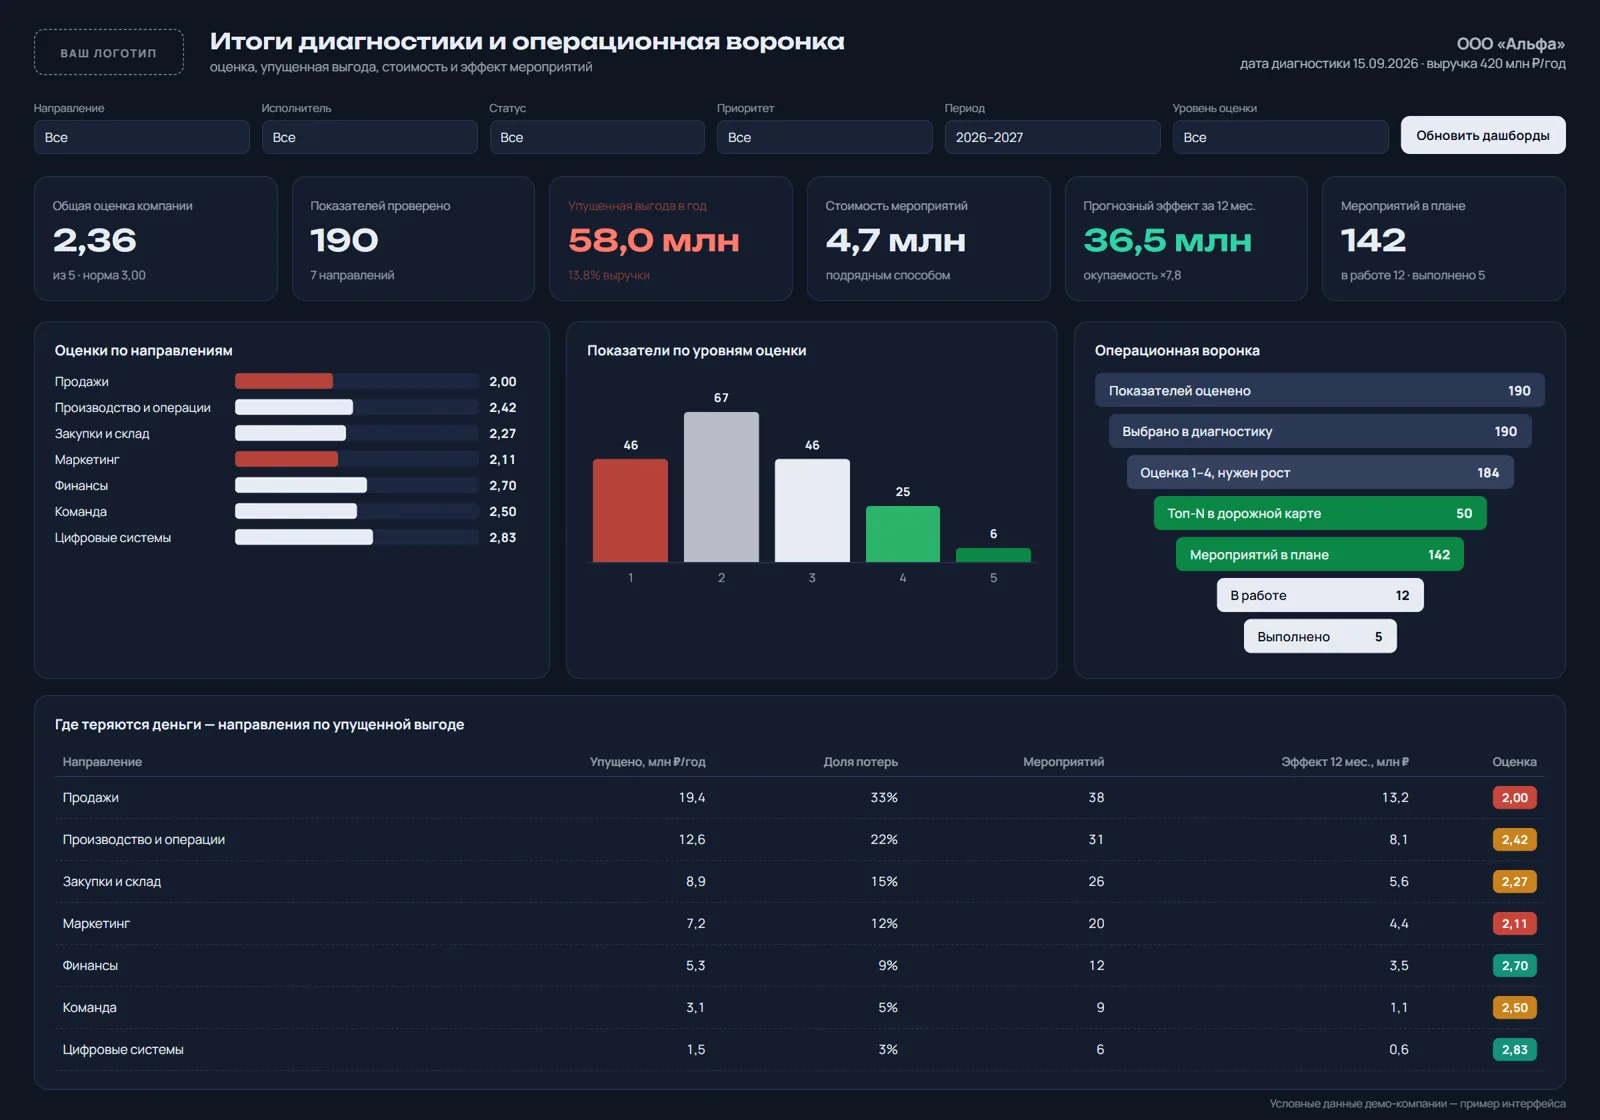Select the tallest bar labeled 67
The image size is (1600, 1120).
click(x=721, y=487)
